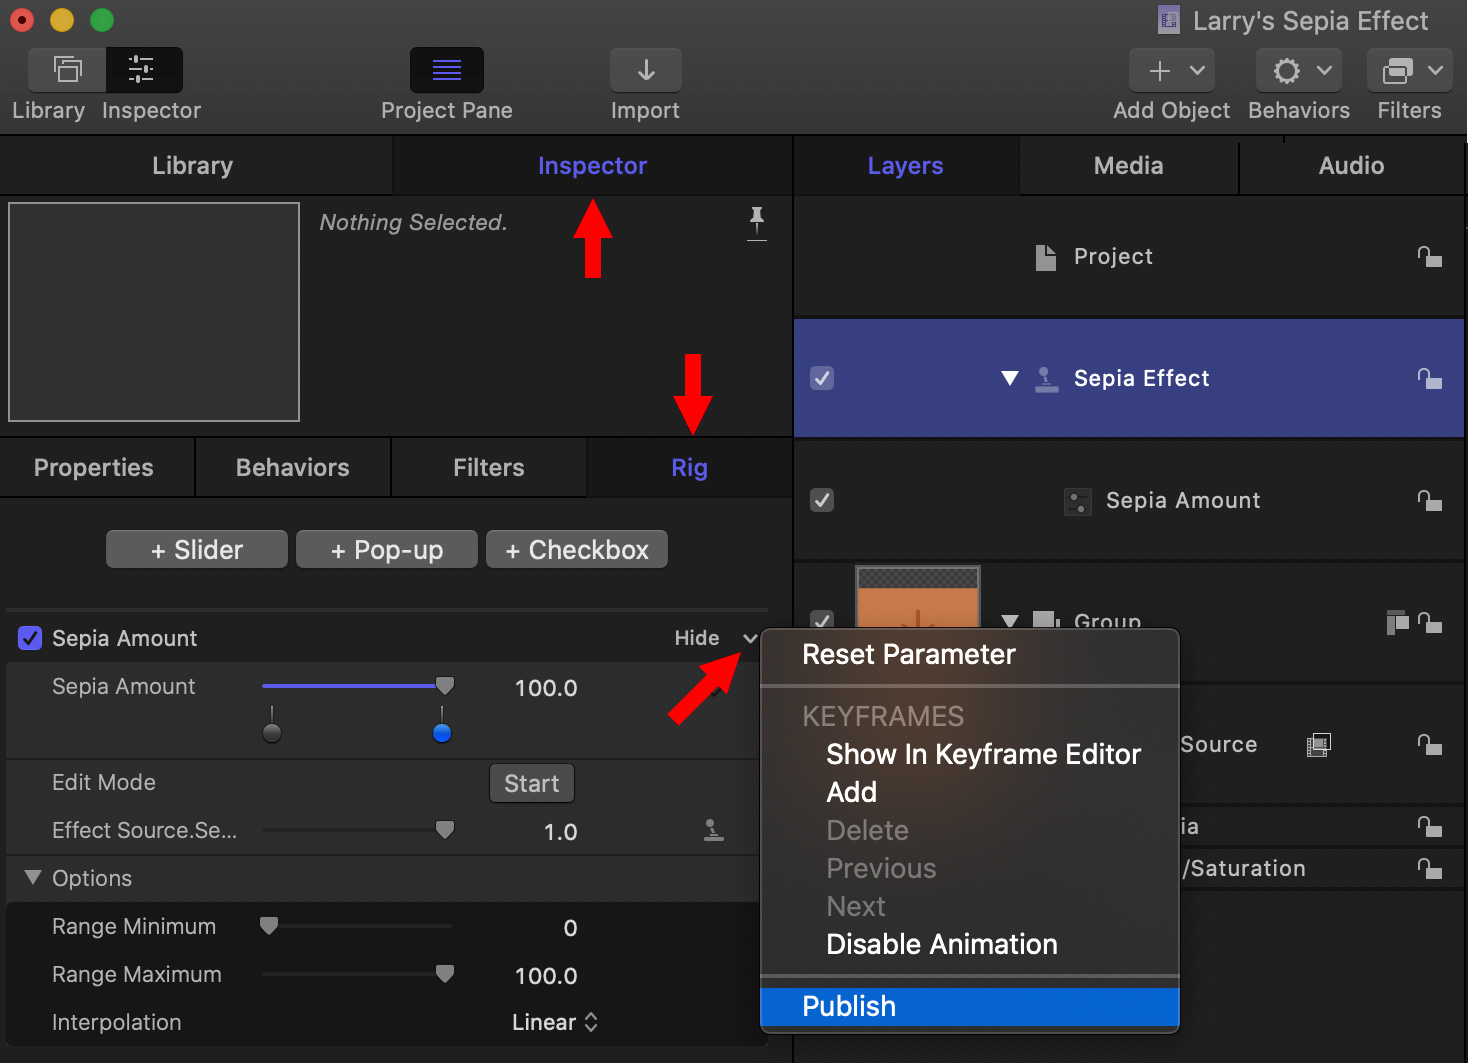Click the Range Maximum slider handle
The height and width of the screenshot is (1063, 1468).
[x=445, y=973]
